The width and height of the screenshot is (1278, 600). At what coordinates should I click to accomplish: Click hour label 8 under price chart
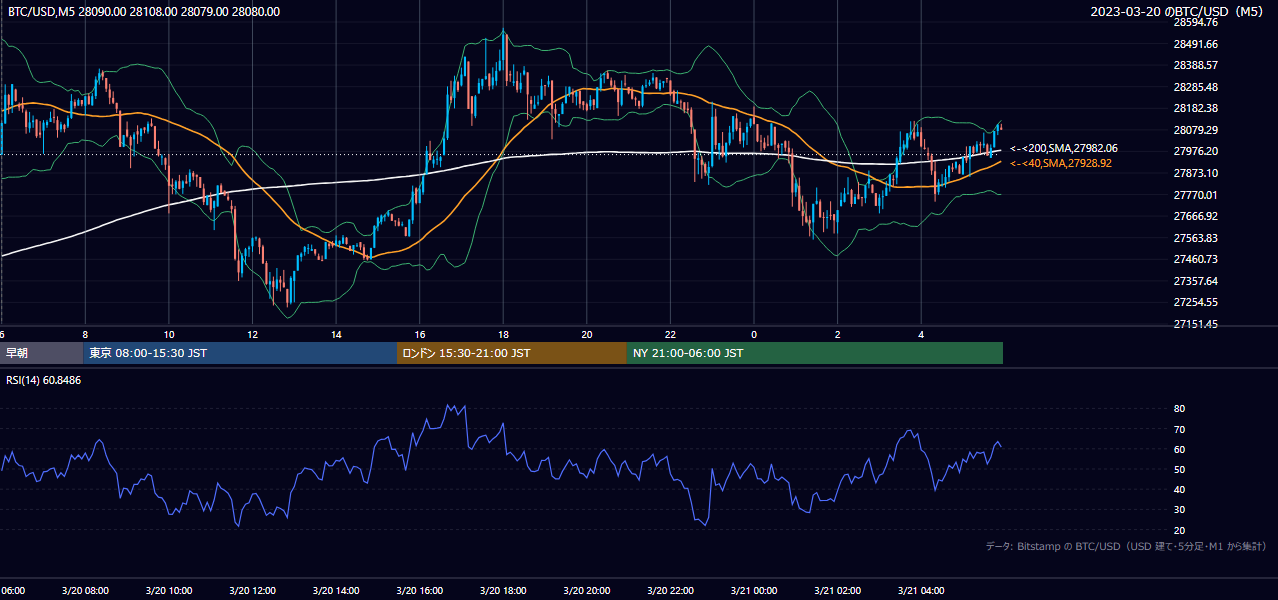pyautogui.click(x=85, y=335)
